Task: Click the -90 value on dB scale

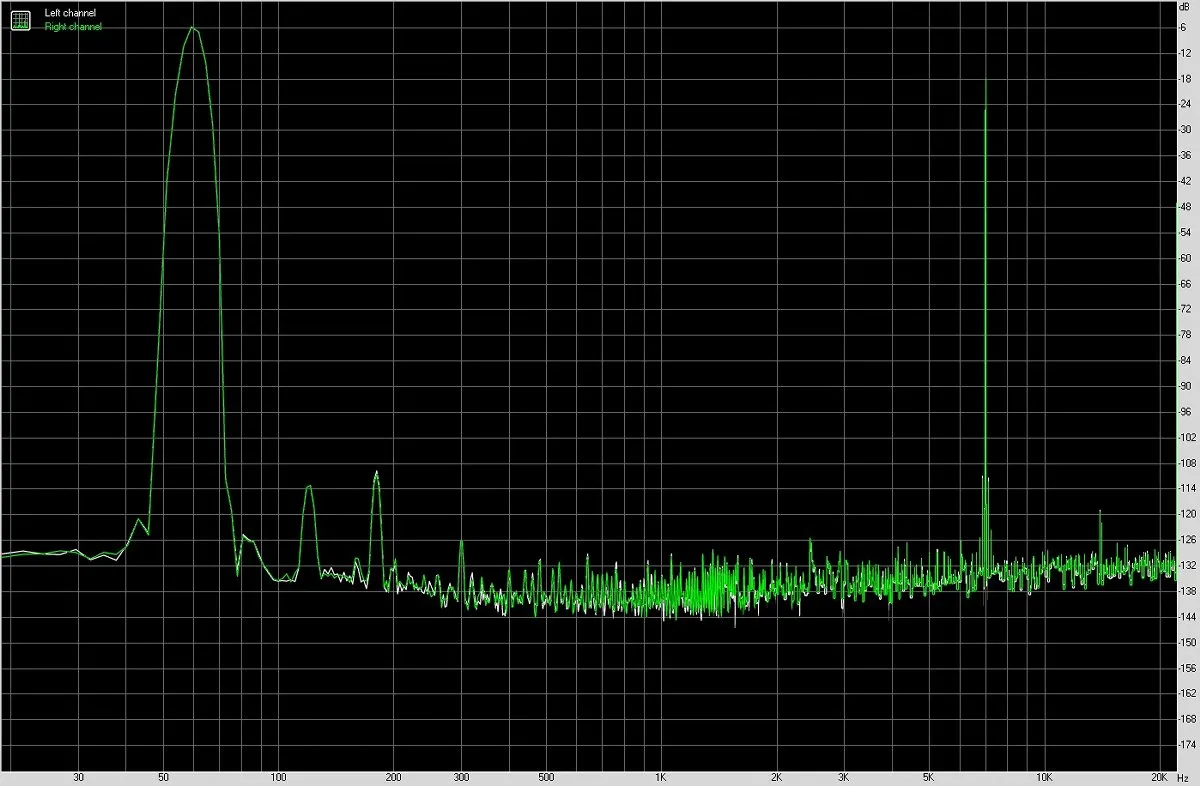Action: tap(1186, 385)
